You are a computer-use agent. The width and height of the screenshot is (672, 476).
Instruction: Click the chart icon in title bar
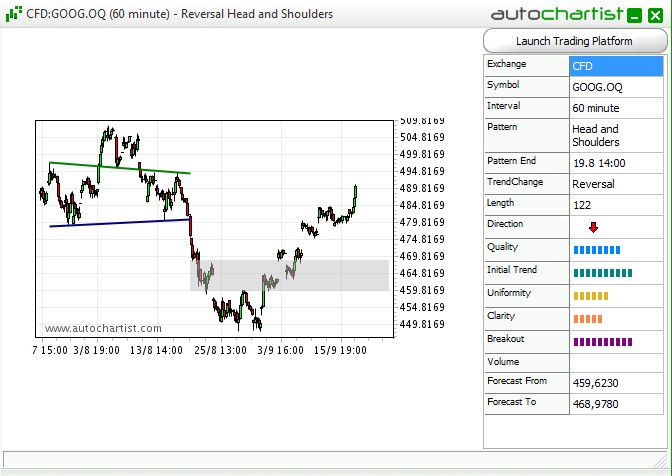(x=13, y=14)
